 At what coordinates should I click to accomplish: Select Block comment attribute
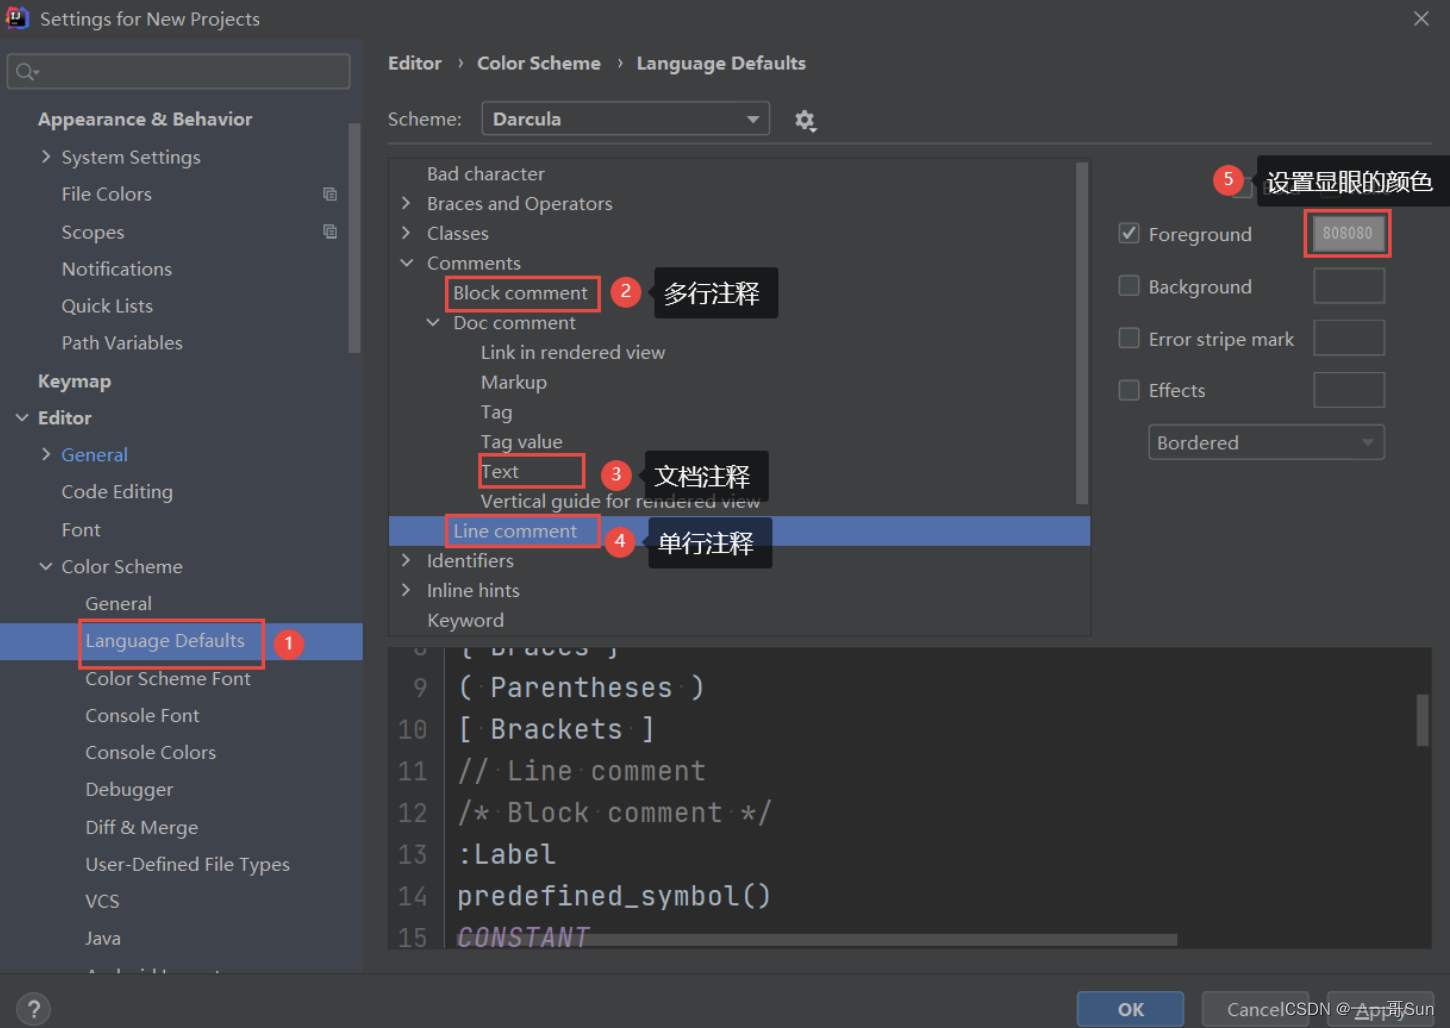pyautogui.click(x=520, y=293)
